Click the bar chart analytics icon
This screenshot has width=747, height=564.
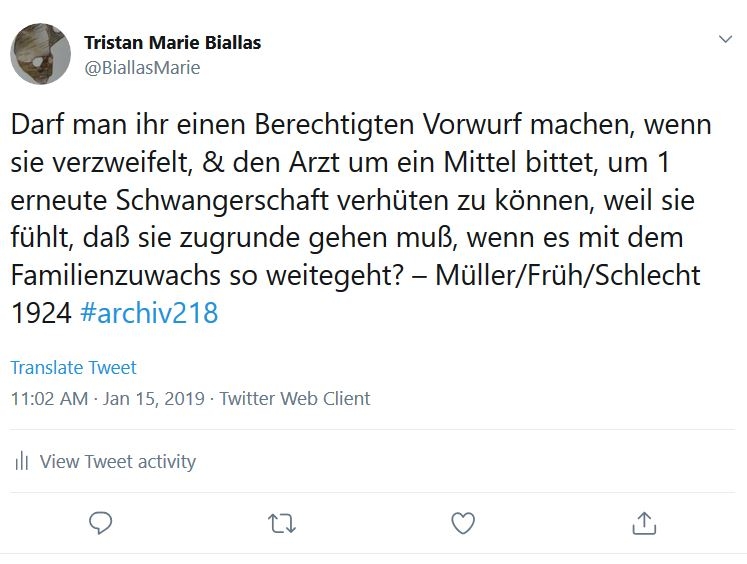coord(22,461)
